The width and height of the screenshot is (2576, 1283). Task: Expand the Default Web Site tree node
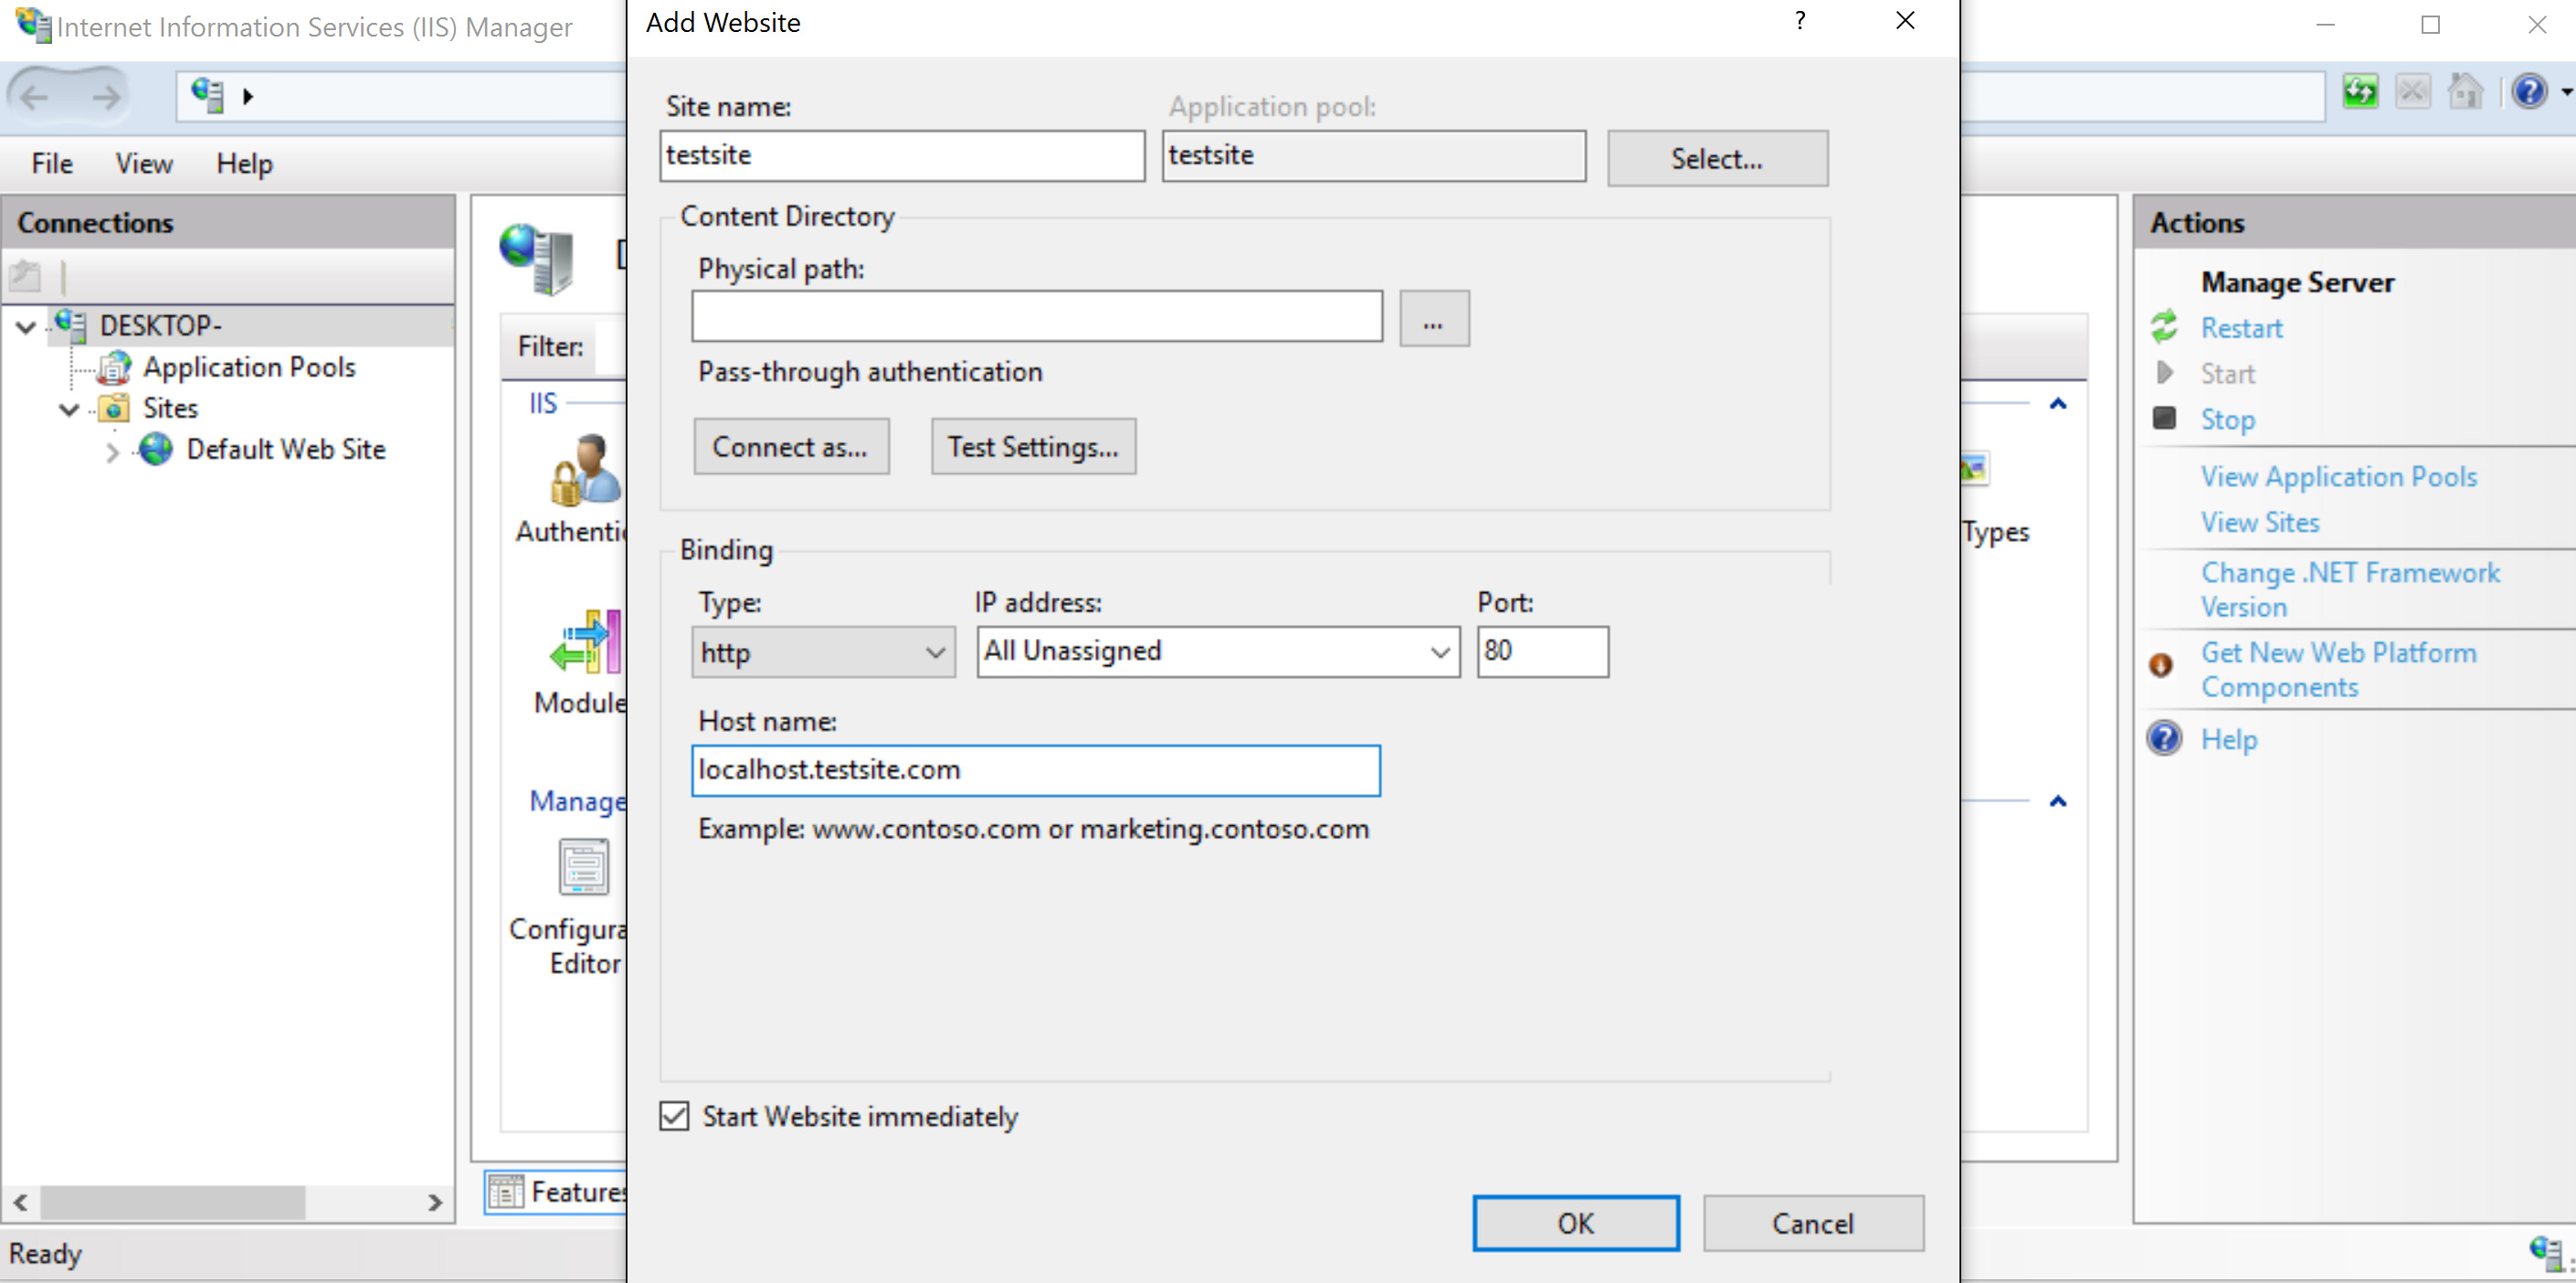[x=112, y=451]
